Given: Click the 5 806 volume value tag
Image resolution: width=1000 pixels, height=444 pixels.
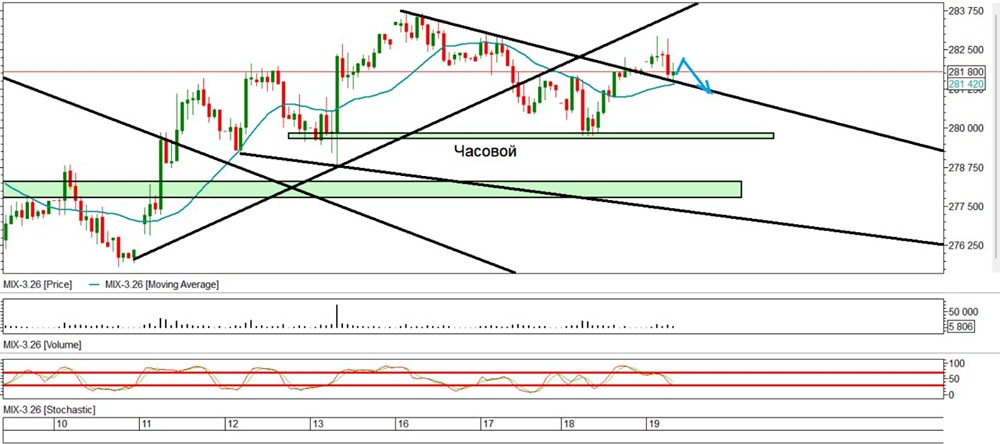Looking at the screenshot, I should click(960, 326).
